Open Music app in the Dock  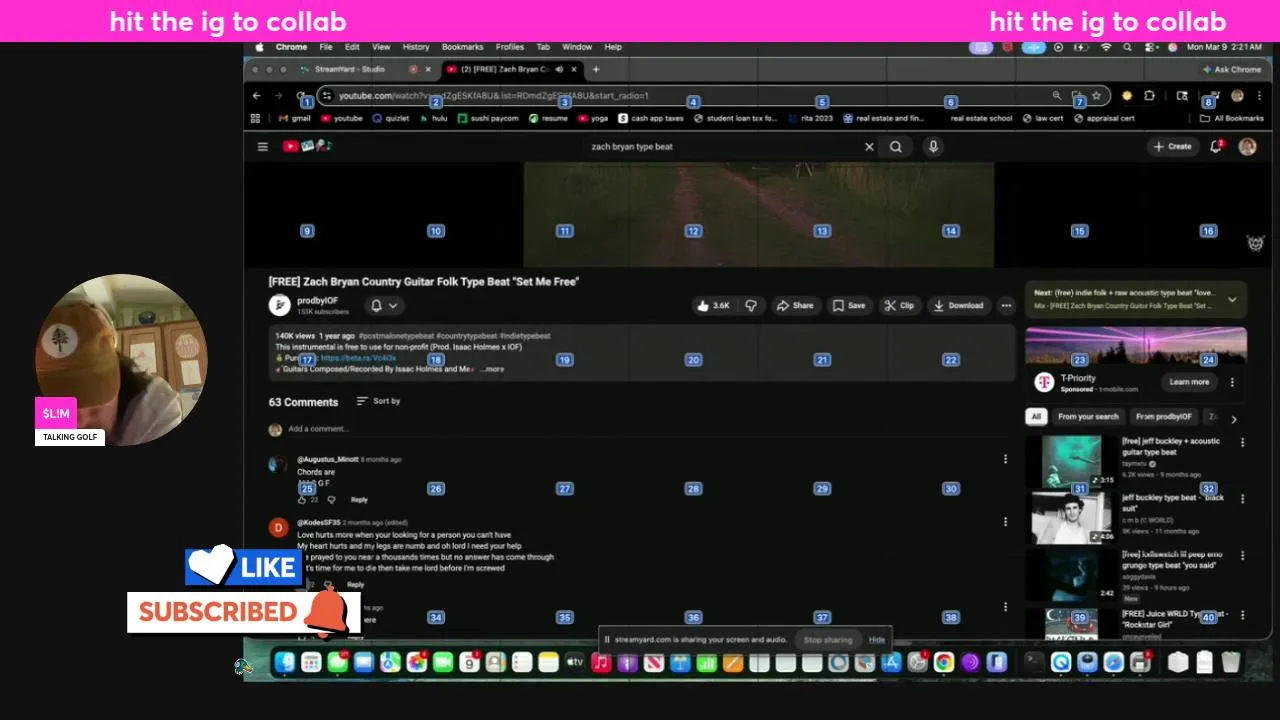[601, 662]
